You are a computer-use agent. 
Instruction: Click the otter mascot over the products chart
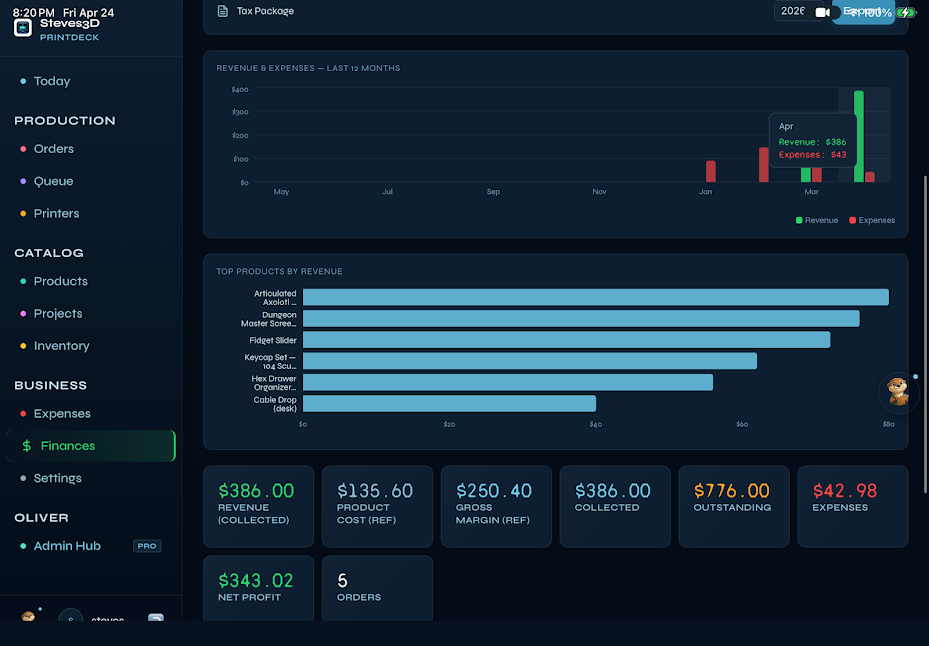pyautogui.click(x=897, y=393)
